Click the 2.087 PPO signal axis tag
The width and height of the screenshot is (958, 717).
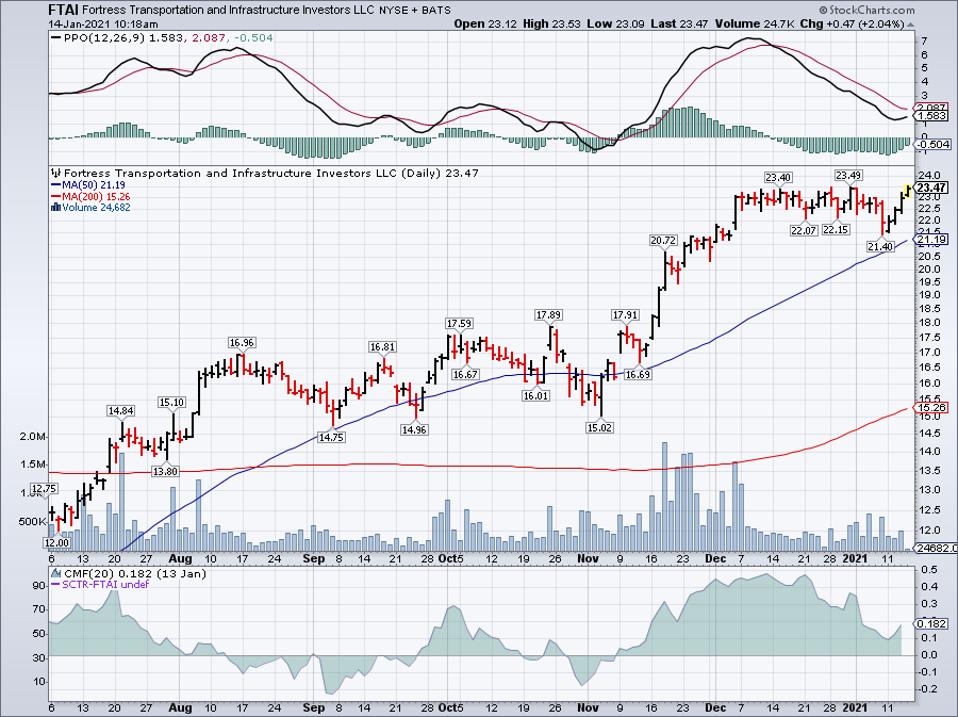(932, 108)
